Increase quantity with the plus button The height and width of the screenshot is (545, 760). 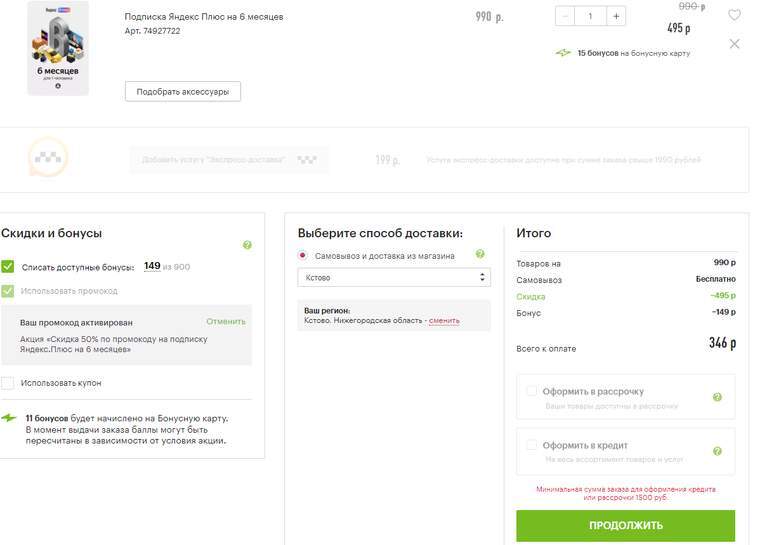616,16
